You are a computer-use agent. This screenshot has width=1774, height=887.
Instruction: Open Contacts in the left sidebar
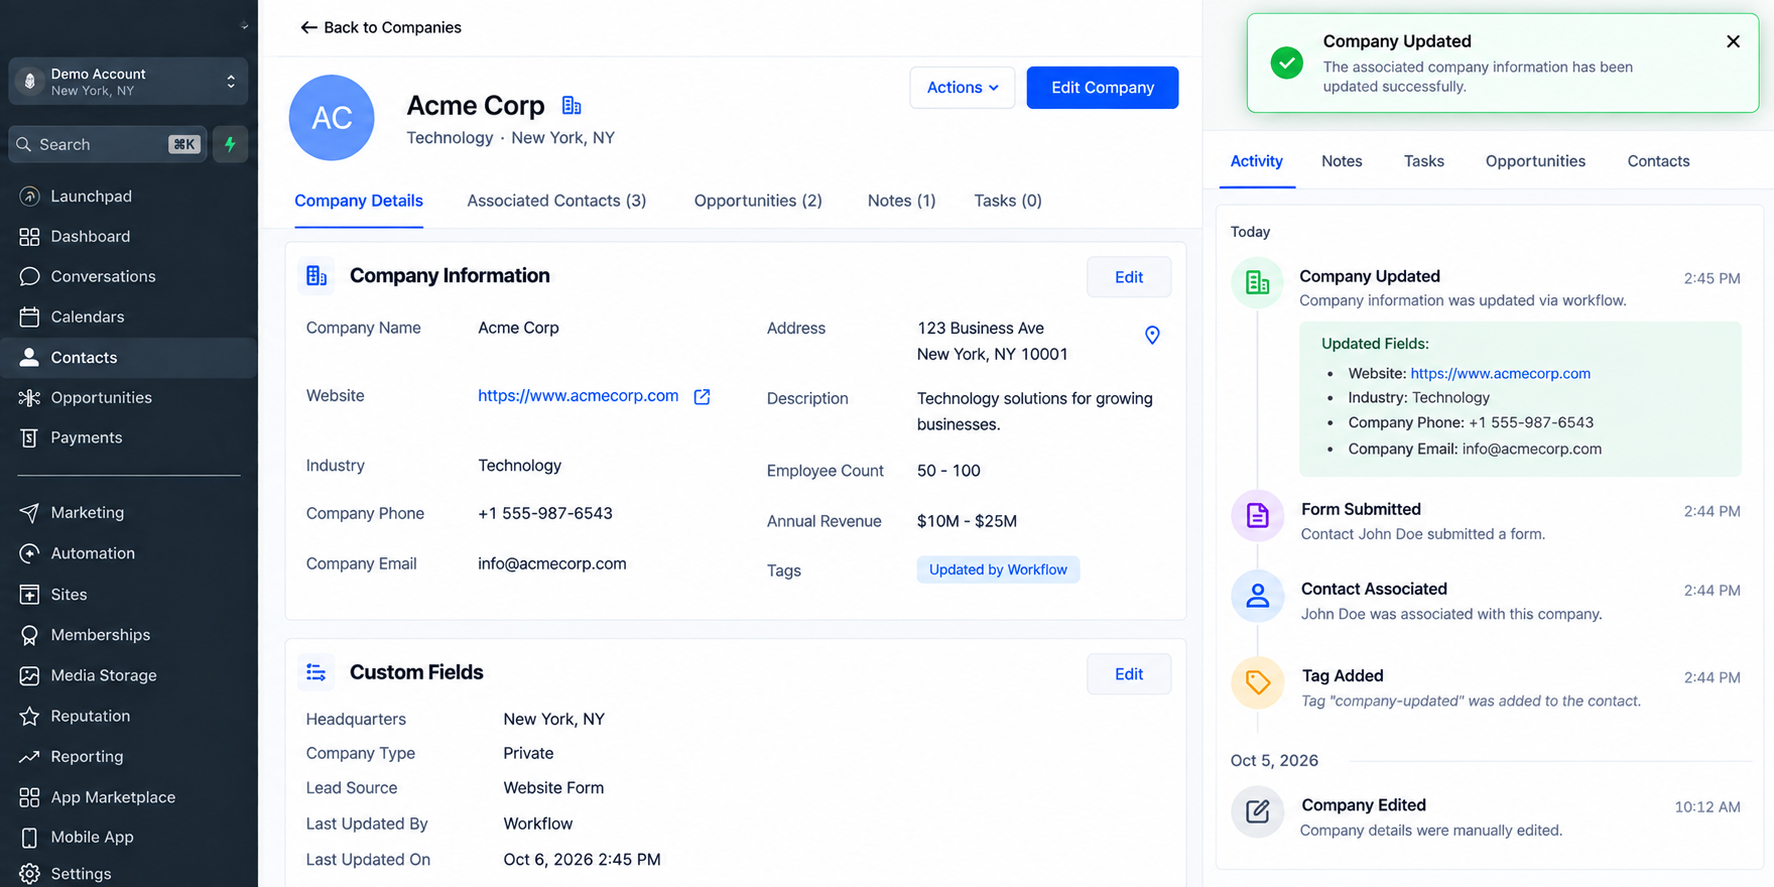[128, 357]
